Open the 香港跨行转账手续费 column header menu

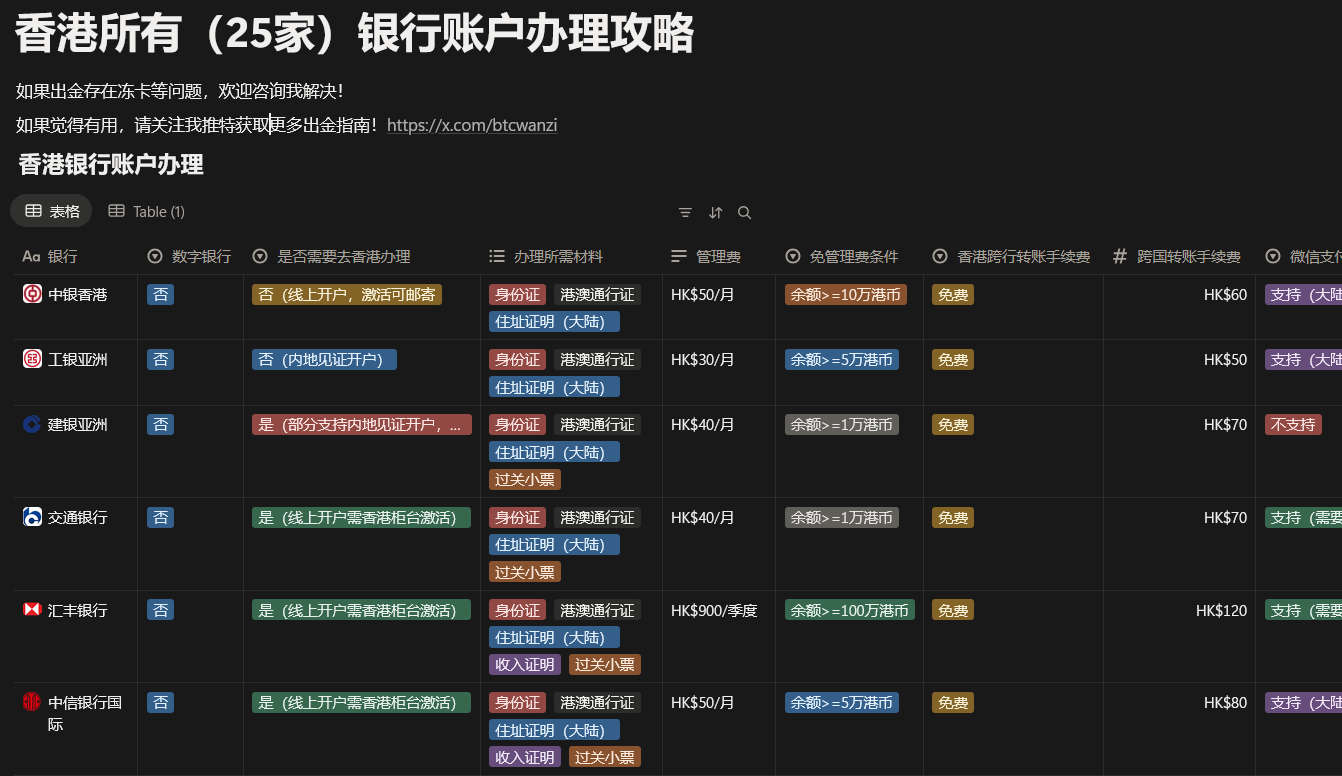[1013, 257]
